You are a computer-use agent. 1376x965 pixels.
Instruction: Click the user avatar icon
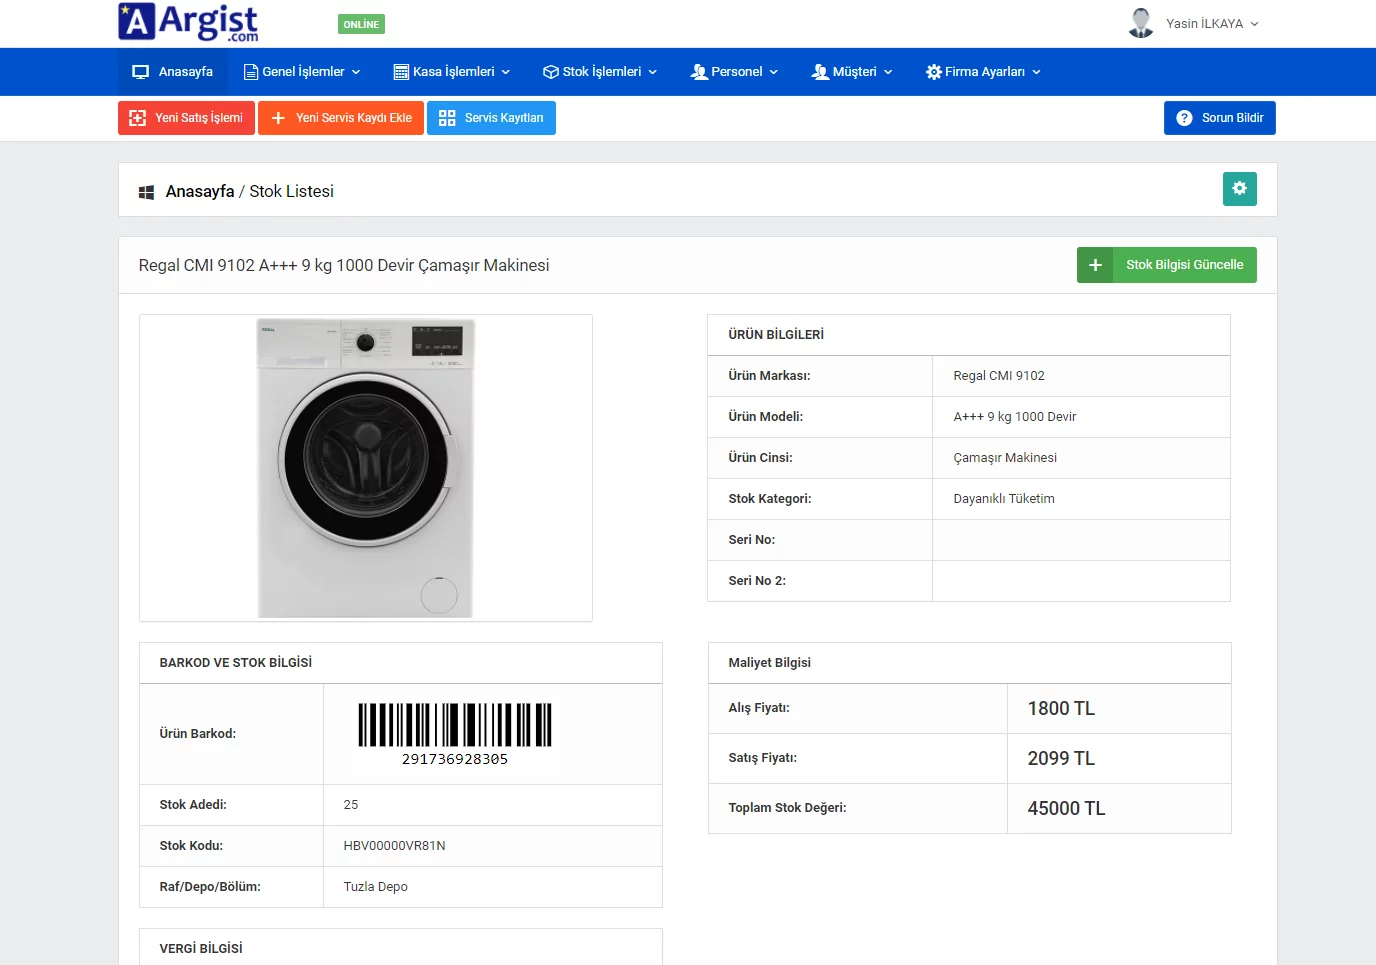[1140, 23]
